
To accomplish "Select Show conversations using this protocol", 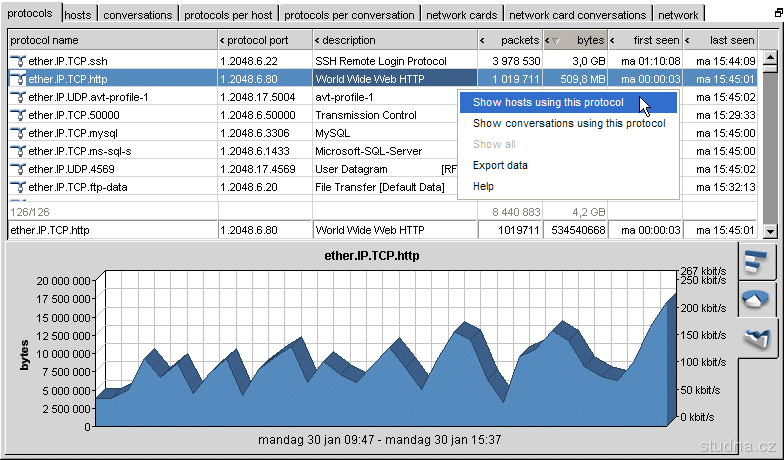I will 568,123.
